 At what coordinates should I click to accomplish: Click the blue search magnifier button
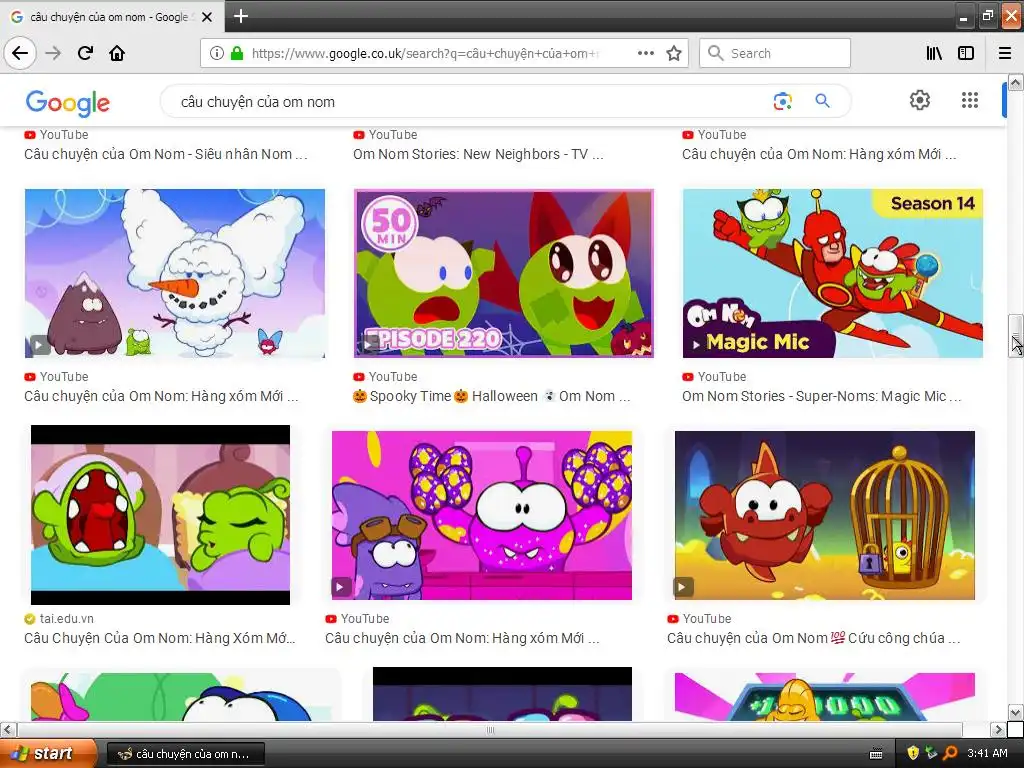coord(822,101)
